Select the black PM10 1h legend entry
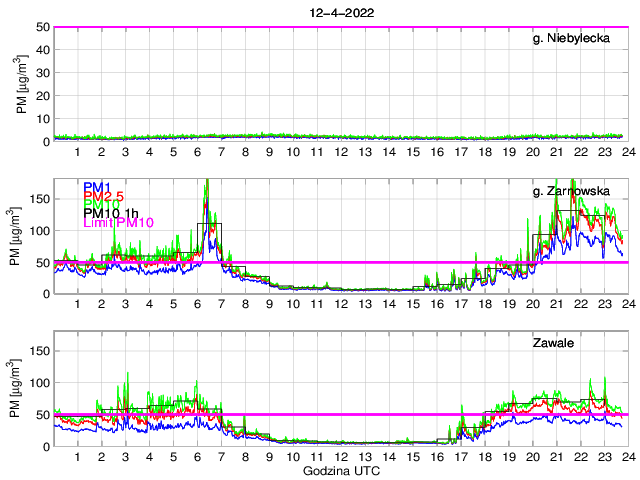The height and width of the screenshot is (480, 640). click(x=111, y=213)
